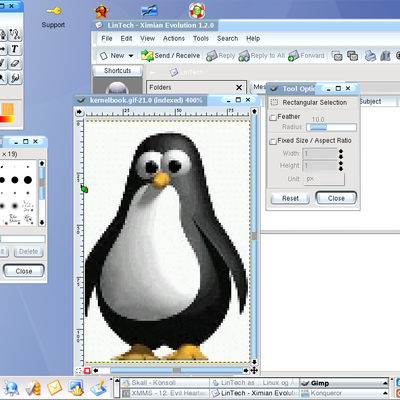The image size is (400, 400).
Task: Open the Search menu in Evolution
Action: click(x=228, y=39)
